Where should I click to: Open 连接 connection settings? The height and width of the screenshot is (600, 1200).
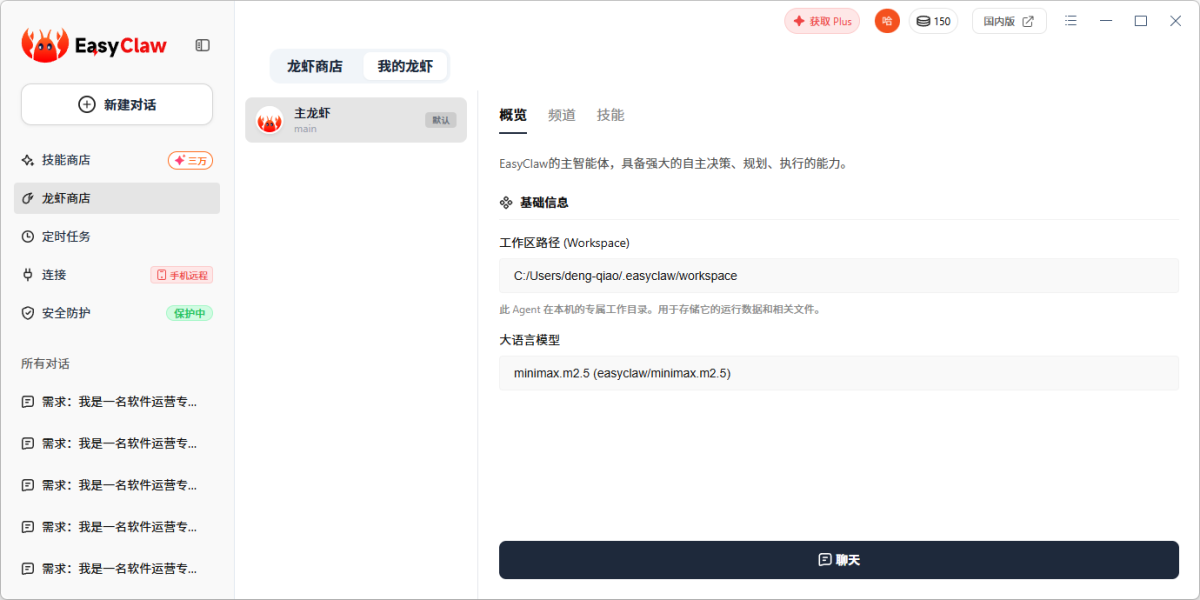[x=54, y=275]
